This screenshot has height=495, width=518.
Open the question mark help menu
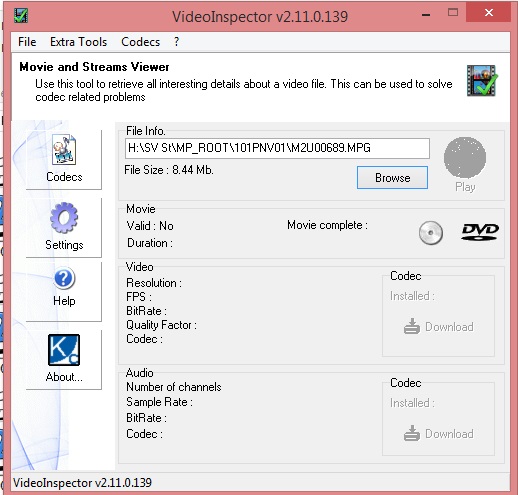[176, 42]
